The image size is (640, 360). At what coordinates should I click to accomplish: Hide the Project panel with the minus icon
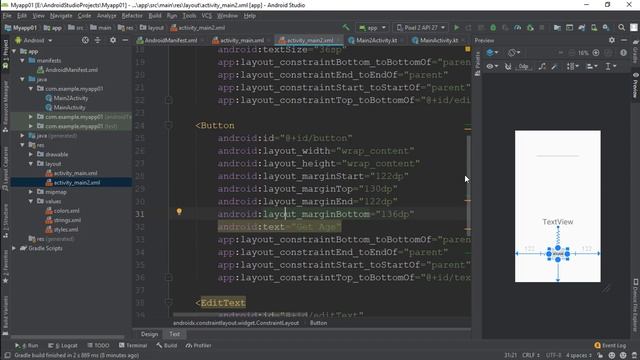tap(125, 40)
